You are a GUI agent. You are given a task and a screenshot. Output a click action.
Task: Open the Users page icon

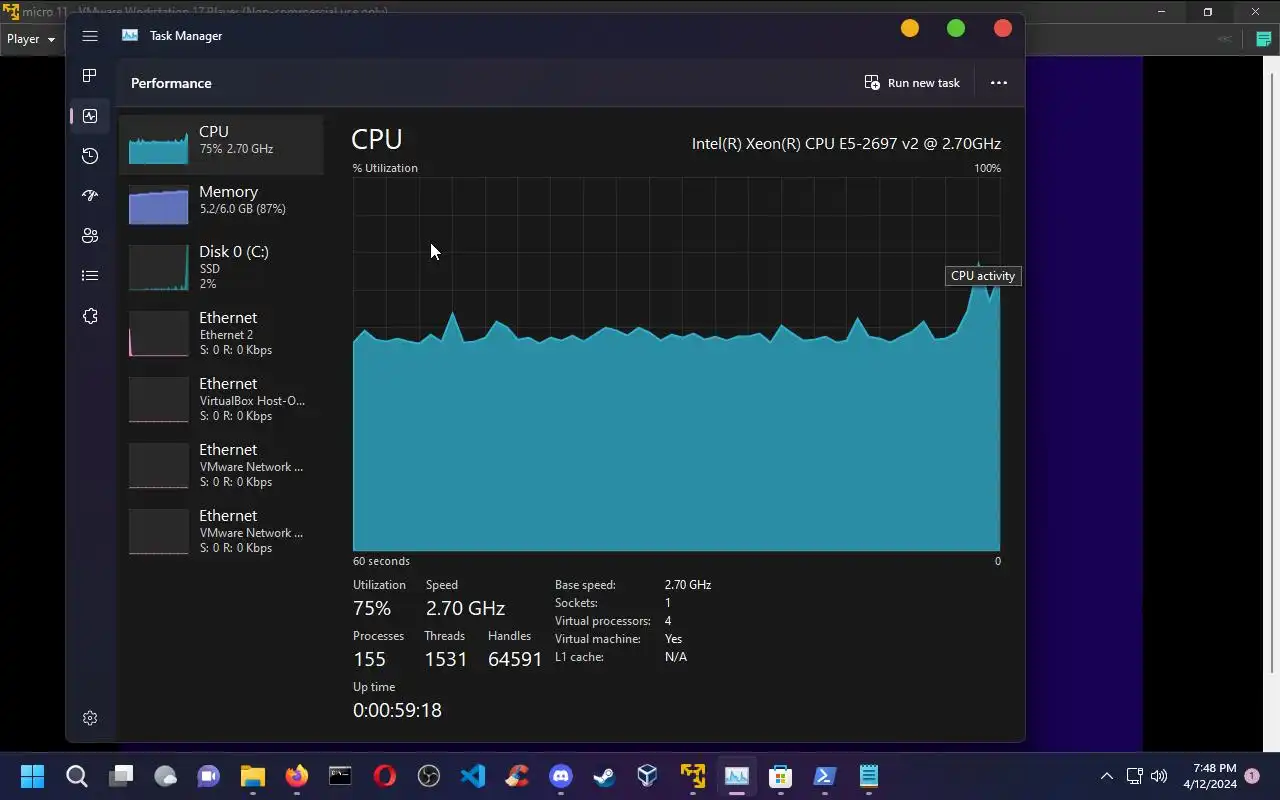point(90,236)
